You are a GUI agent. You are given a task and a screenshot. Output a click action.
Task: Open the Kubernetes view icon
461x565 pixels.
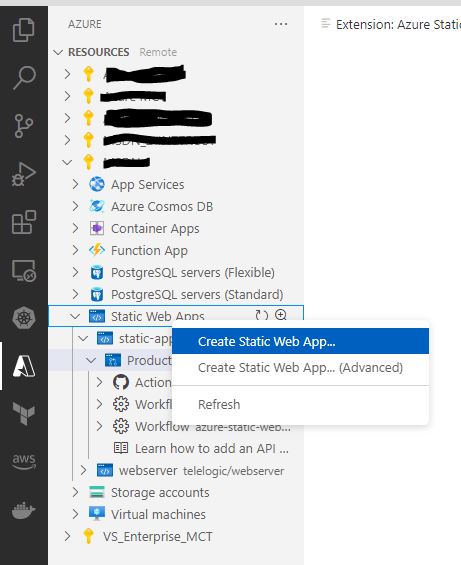click(24, 318)
